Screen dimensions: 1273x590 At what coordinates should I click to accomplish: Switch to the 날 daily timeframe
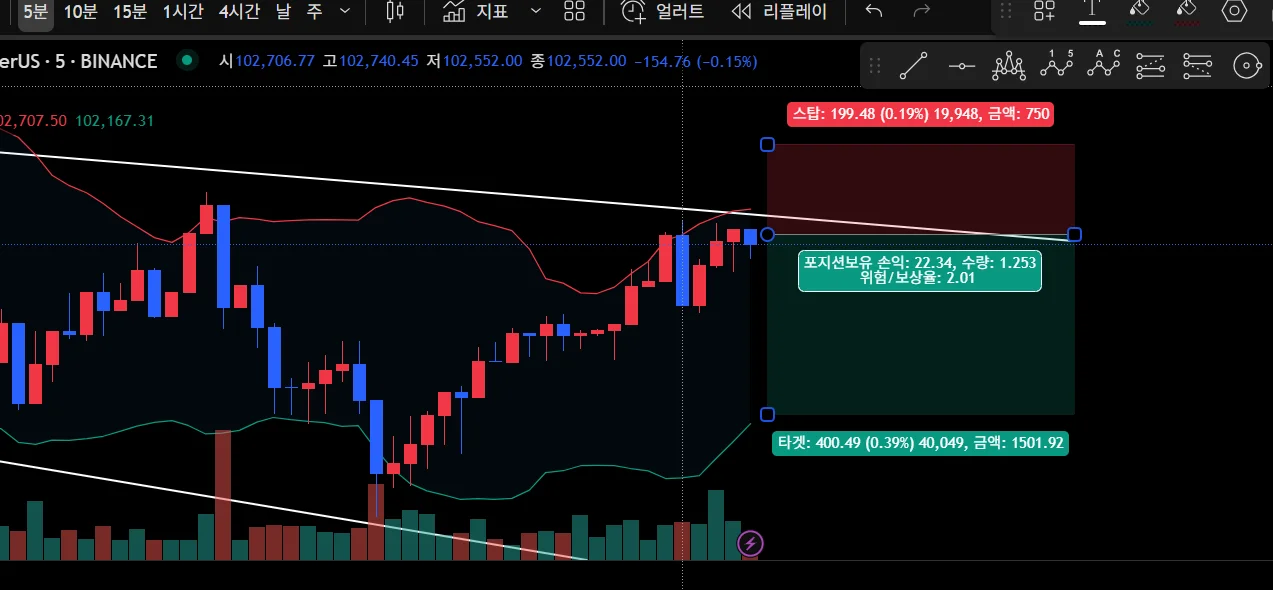click(283, 12)
